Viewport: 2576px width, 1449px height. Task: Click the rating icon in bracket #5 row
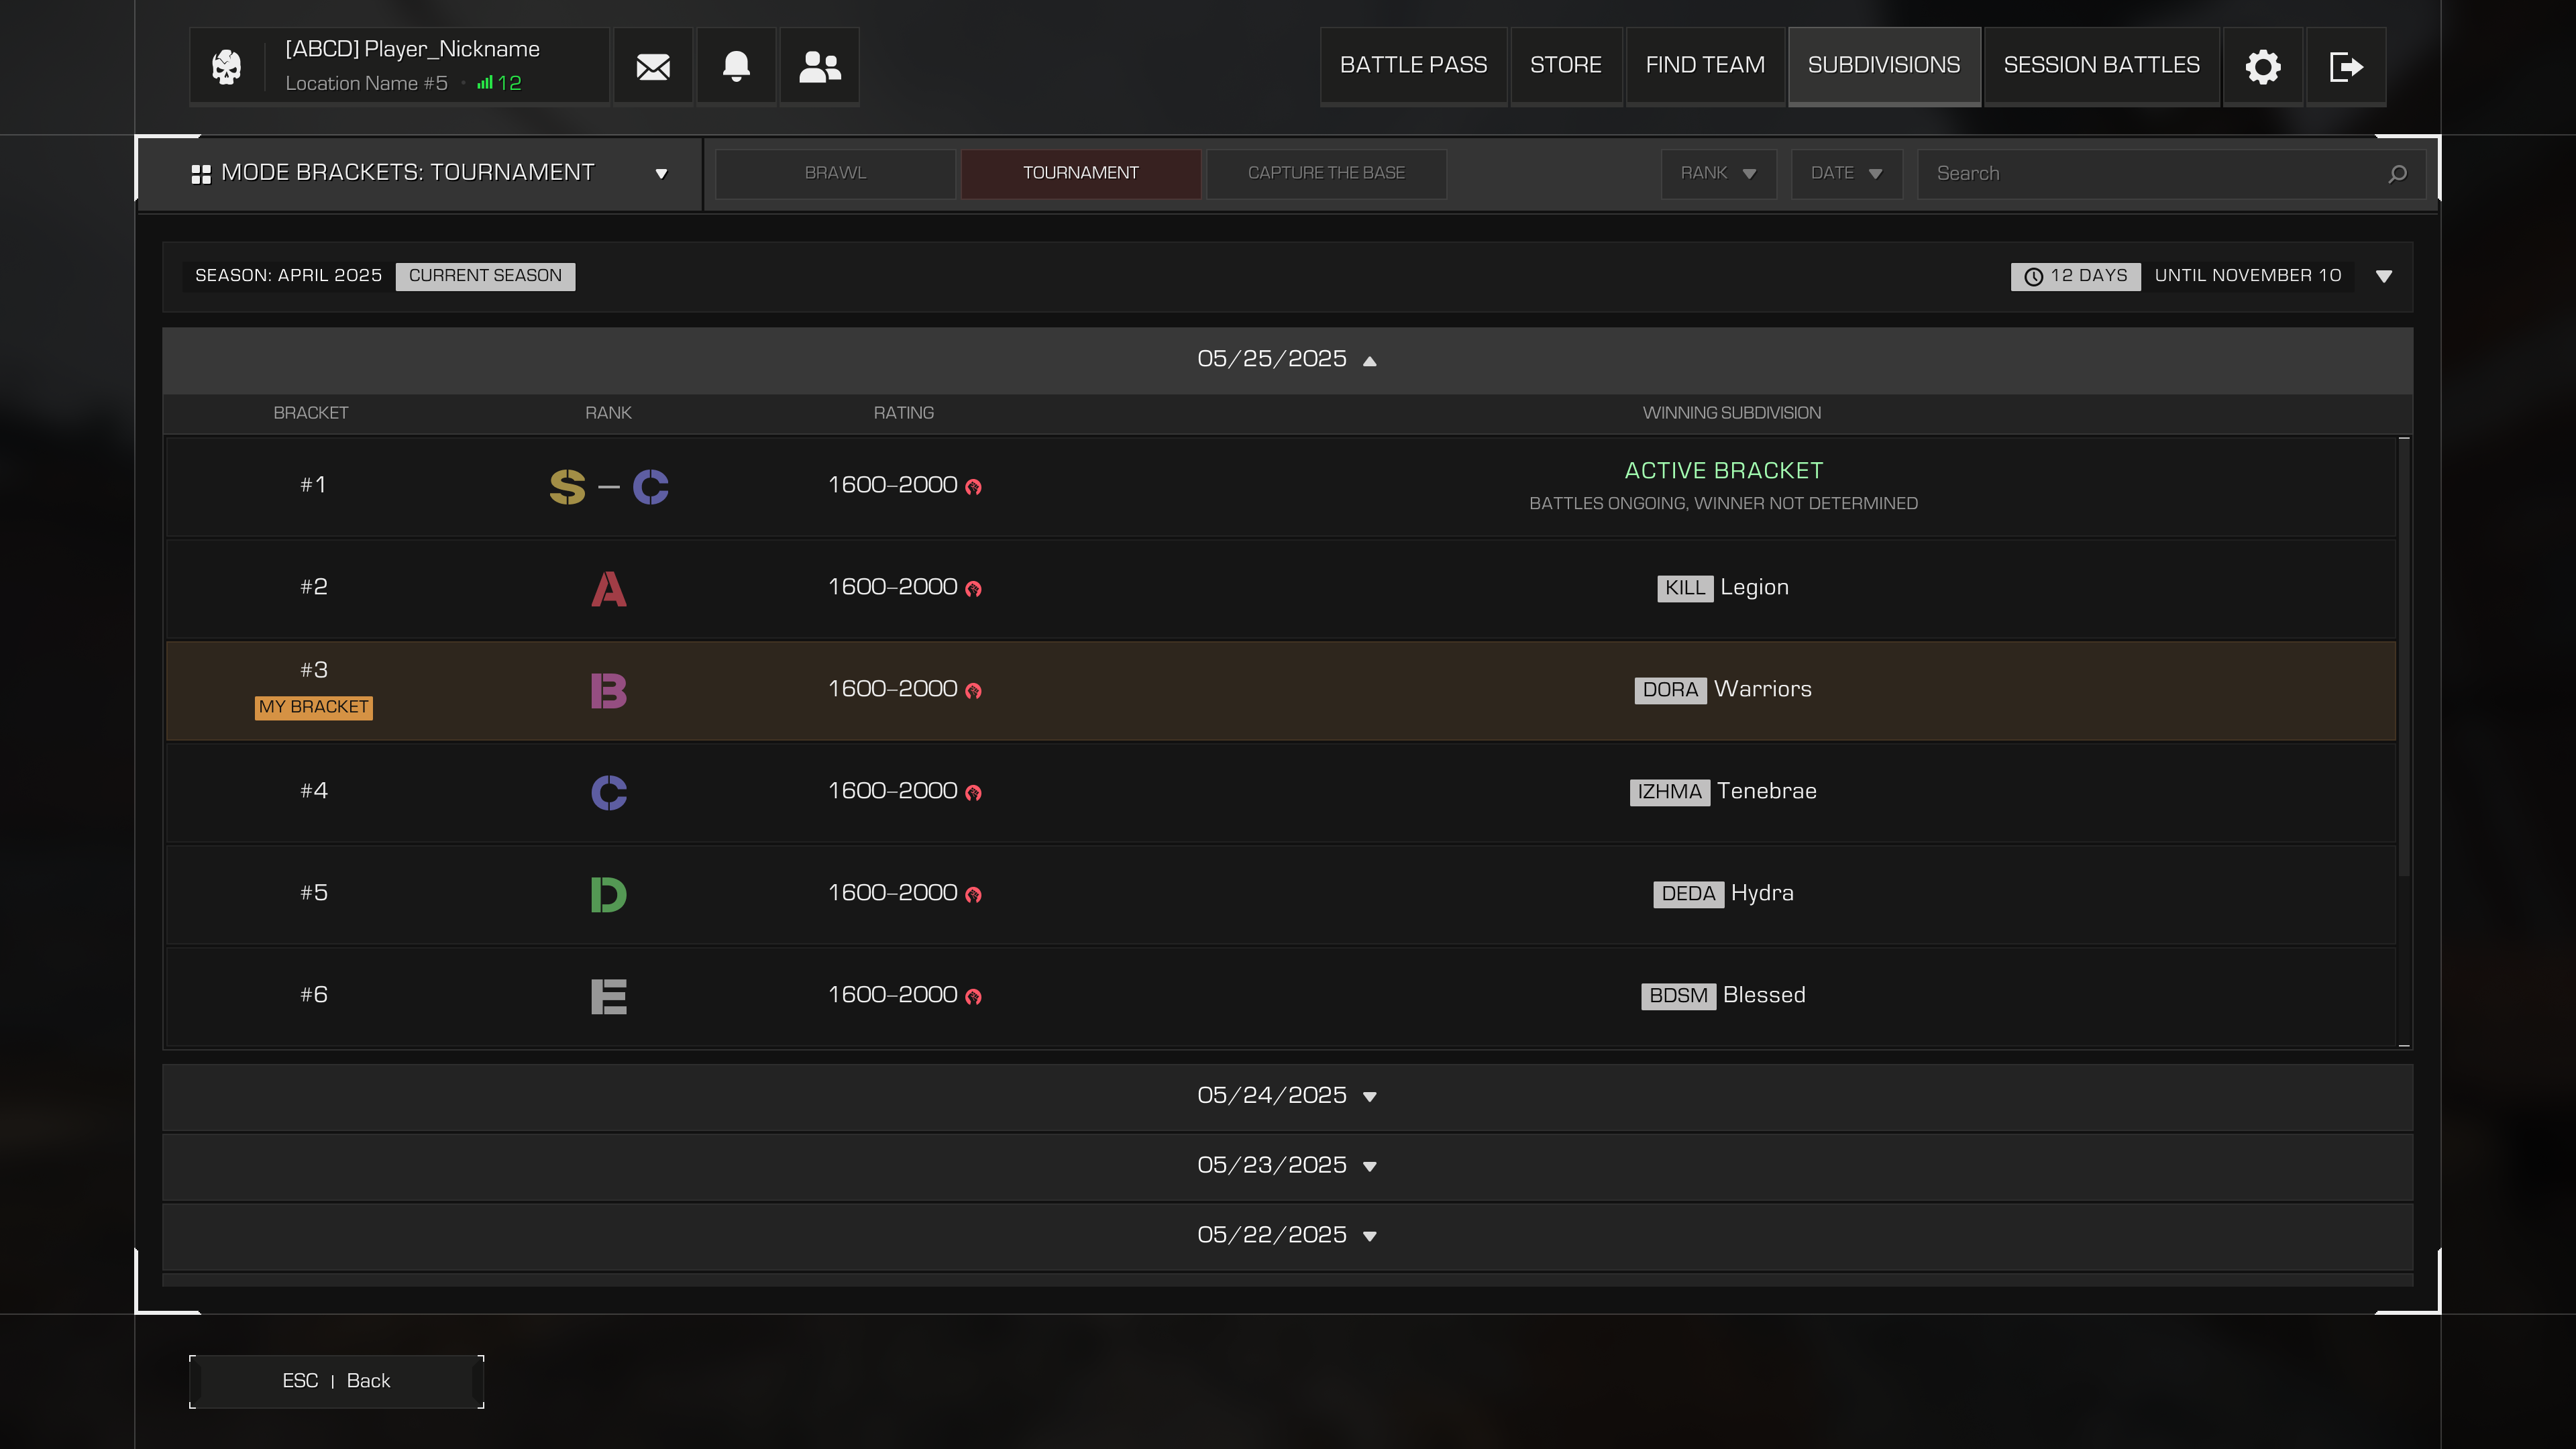click(973, 895)
